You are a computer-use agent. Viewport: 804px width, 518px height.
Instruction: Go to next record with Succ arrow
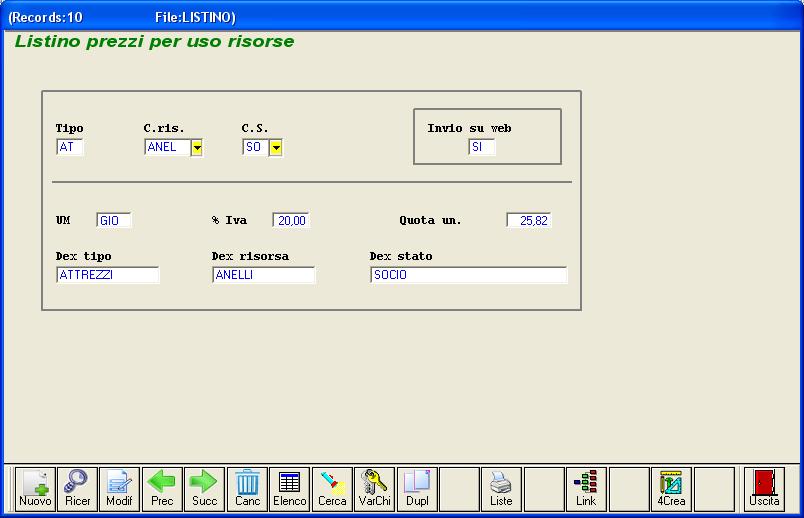pyautogui.click(x=204, y=488)
